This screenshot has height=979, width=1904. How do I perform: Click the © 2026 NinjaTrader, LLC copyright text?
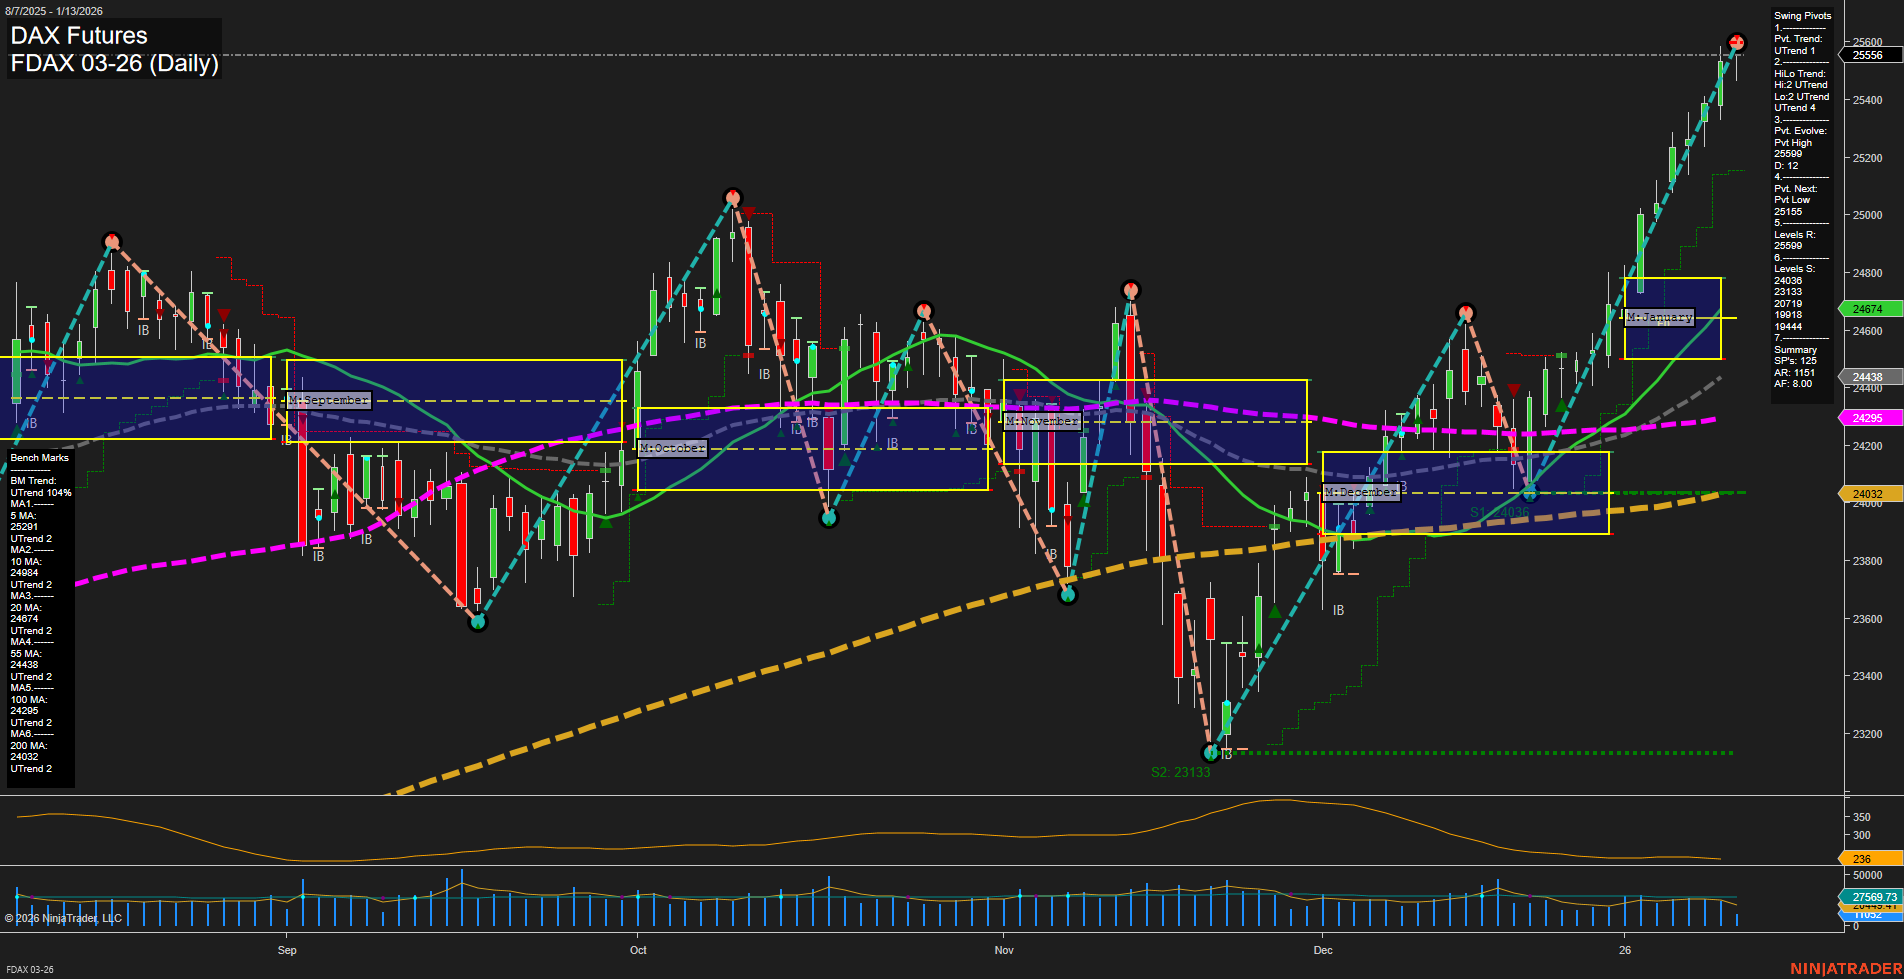point(64,917)
